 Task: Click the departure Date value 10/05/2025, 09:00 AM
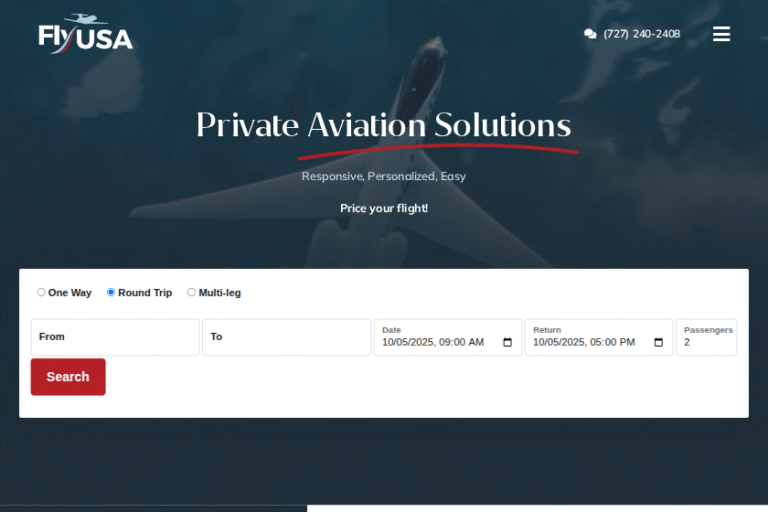click(x=433, y=342)
